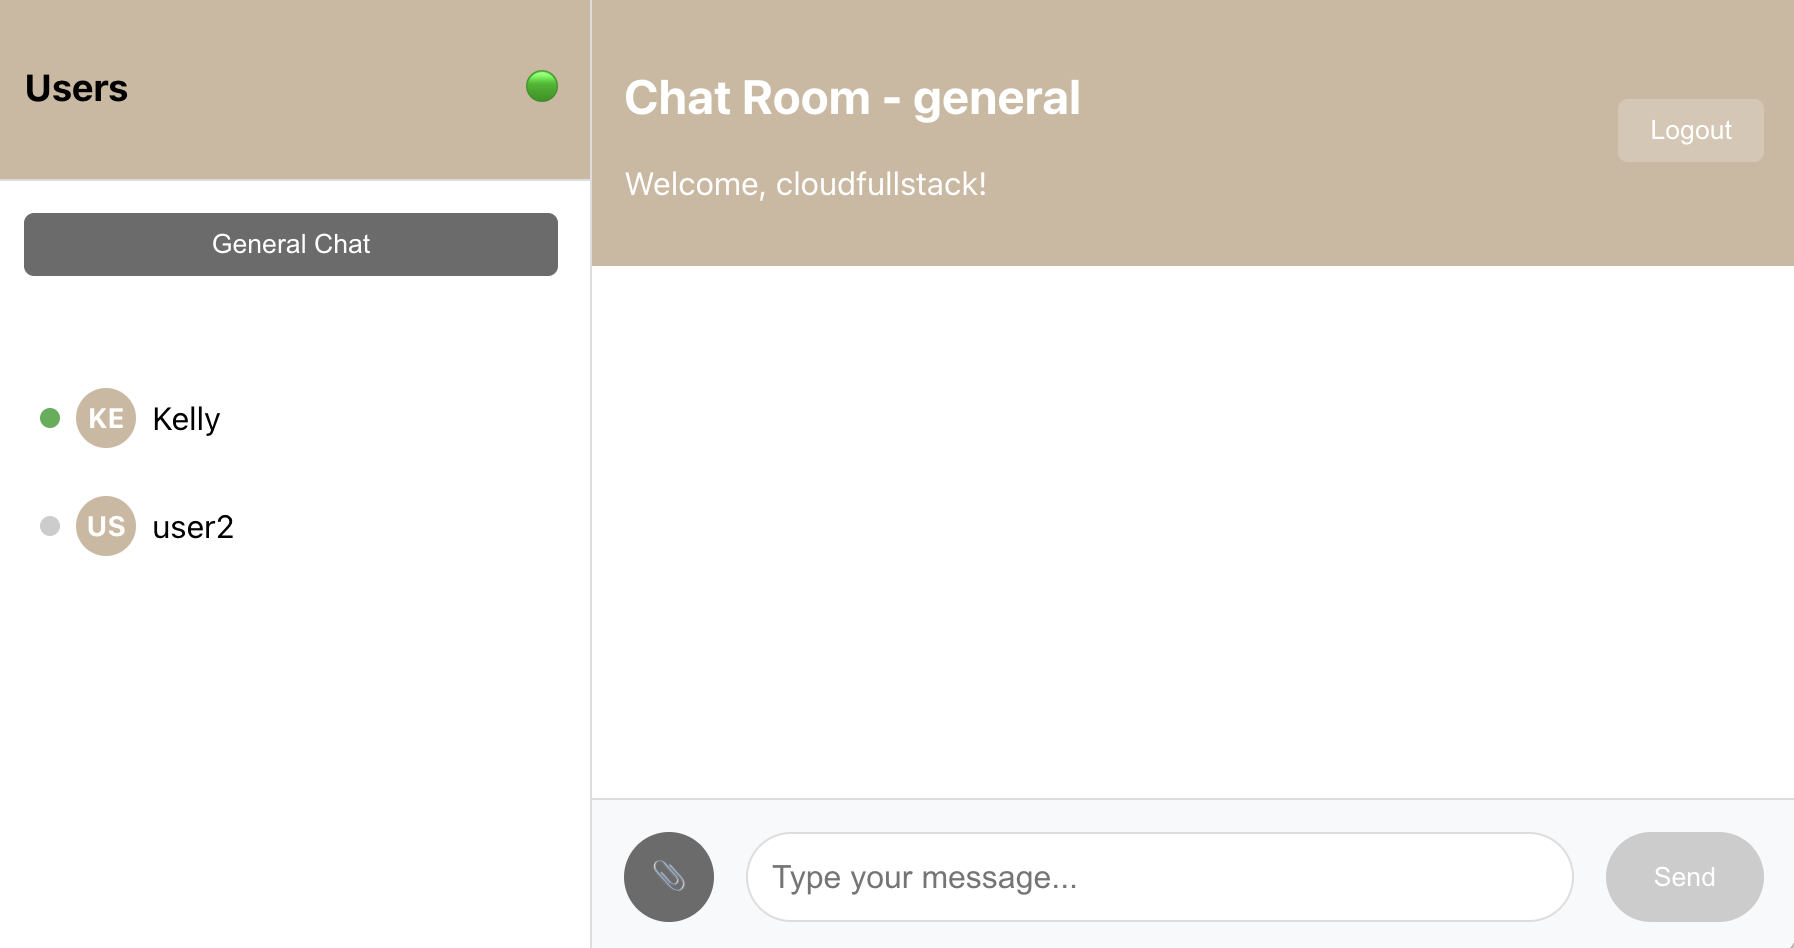Click user2's gray offline status dot

(49, 525)
